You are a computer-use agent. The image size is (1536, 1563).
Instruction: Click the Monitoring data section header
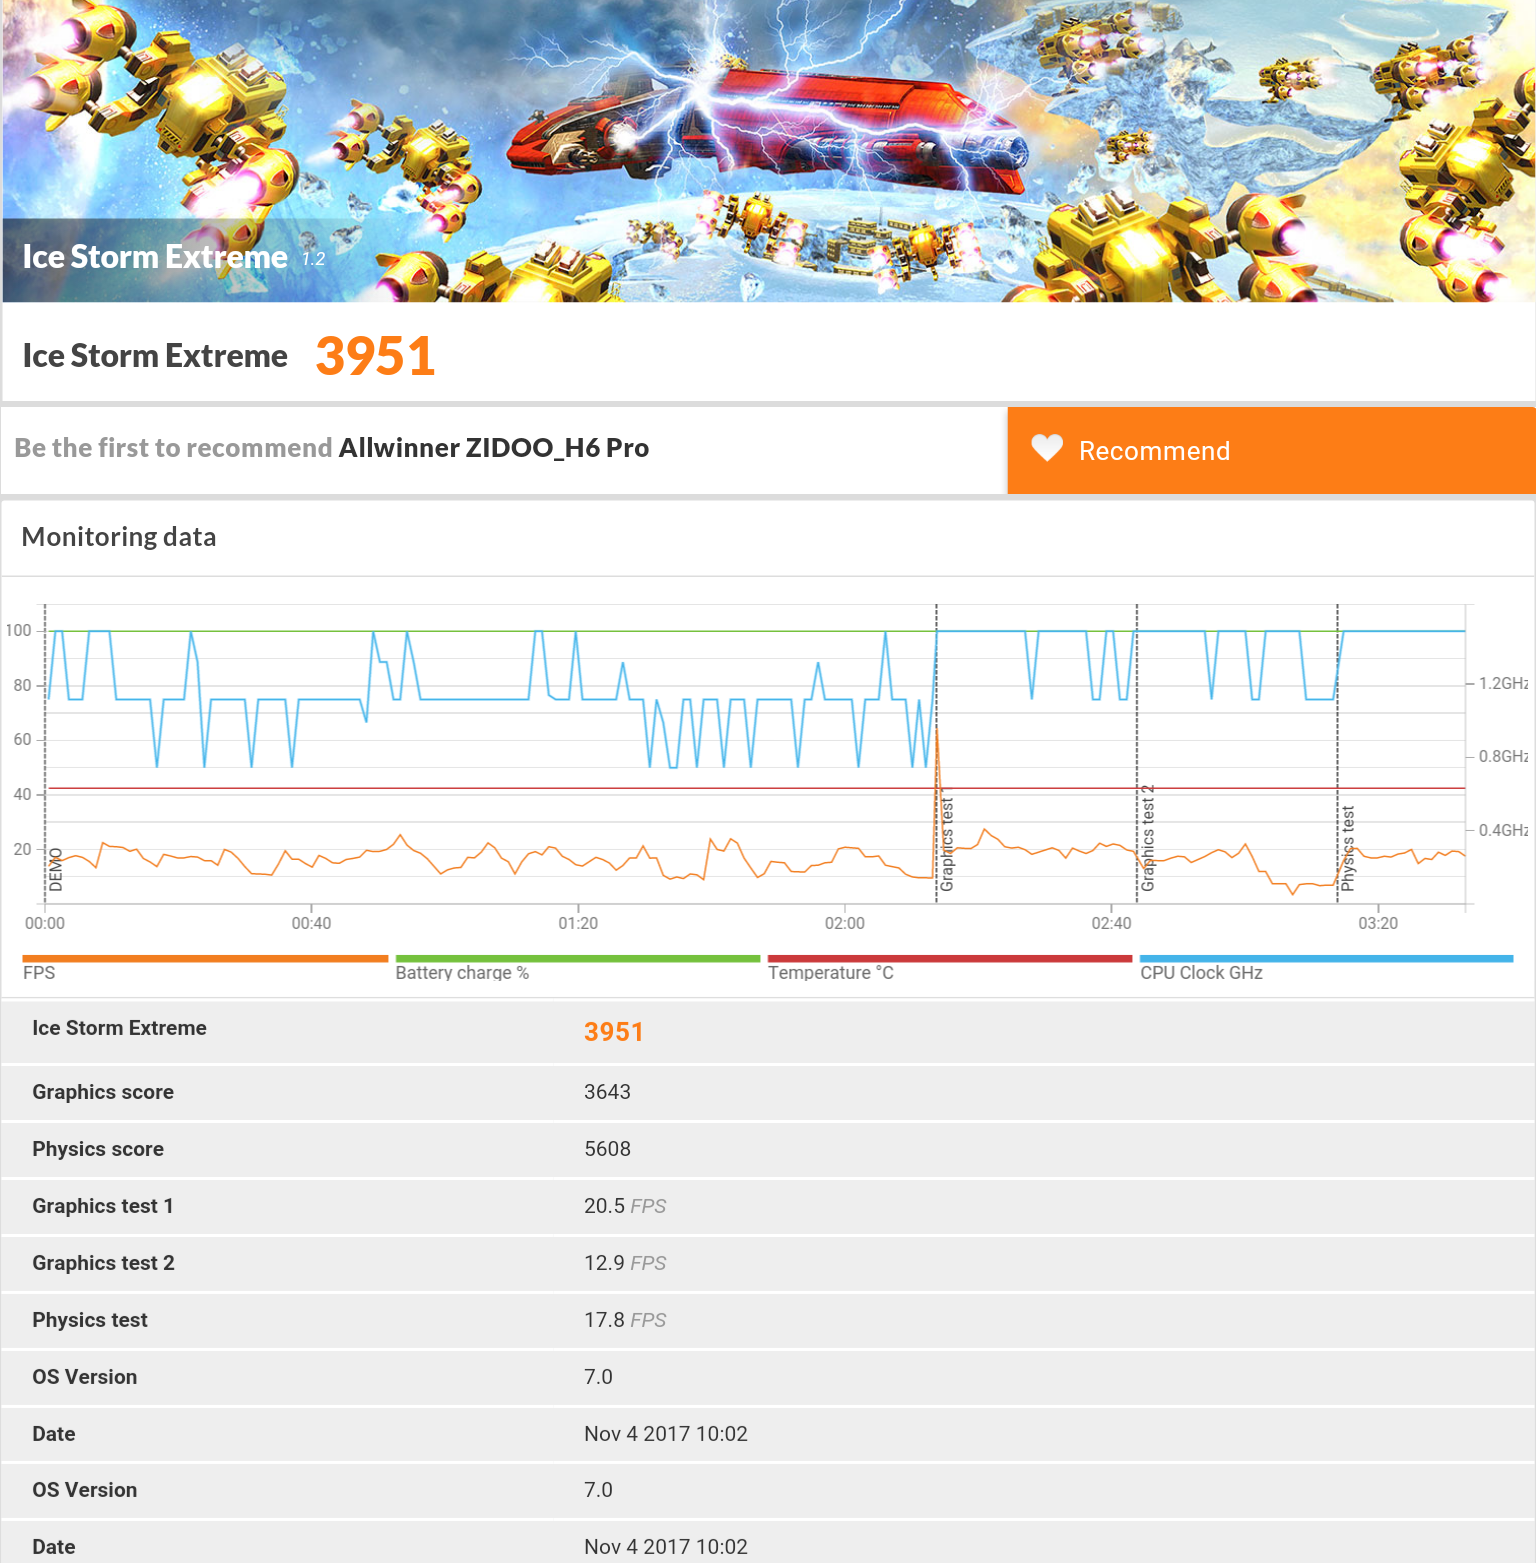coord(119,537)
